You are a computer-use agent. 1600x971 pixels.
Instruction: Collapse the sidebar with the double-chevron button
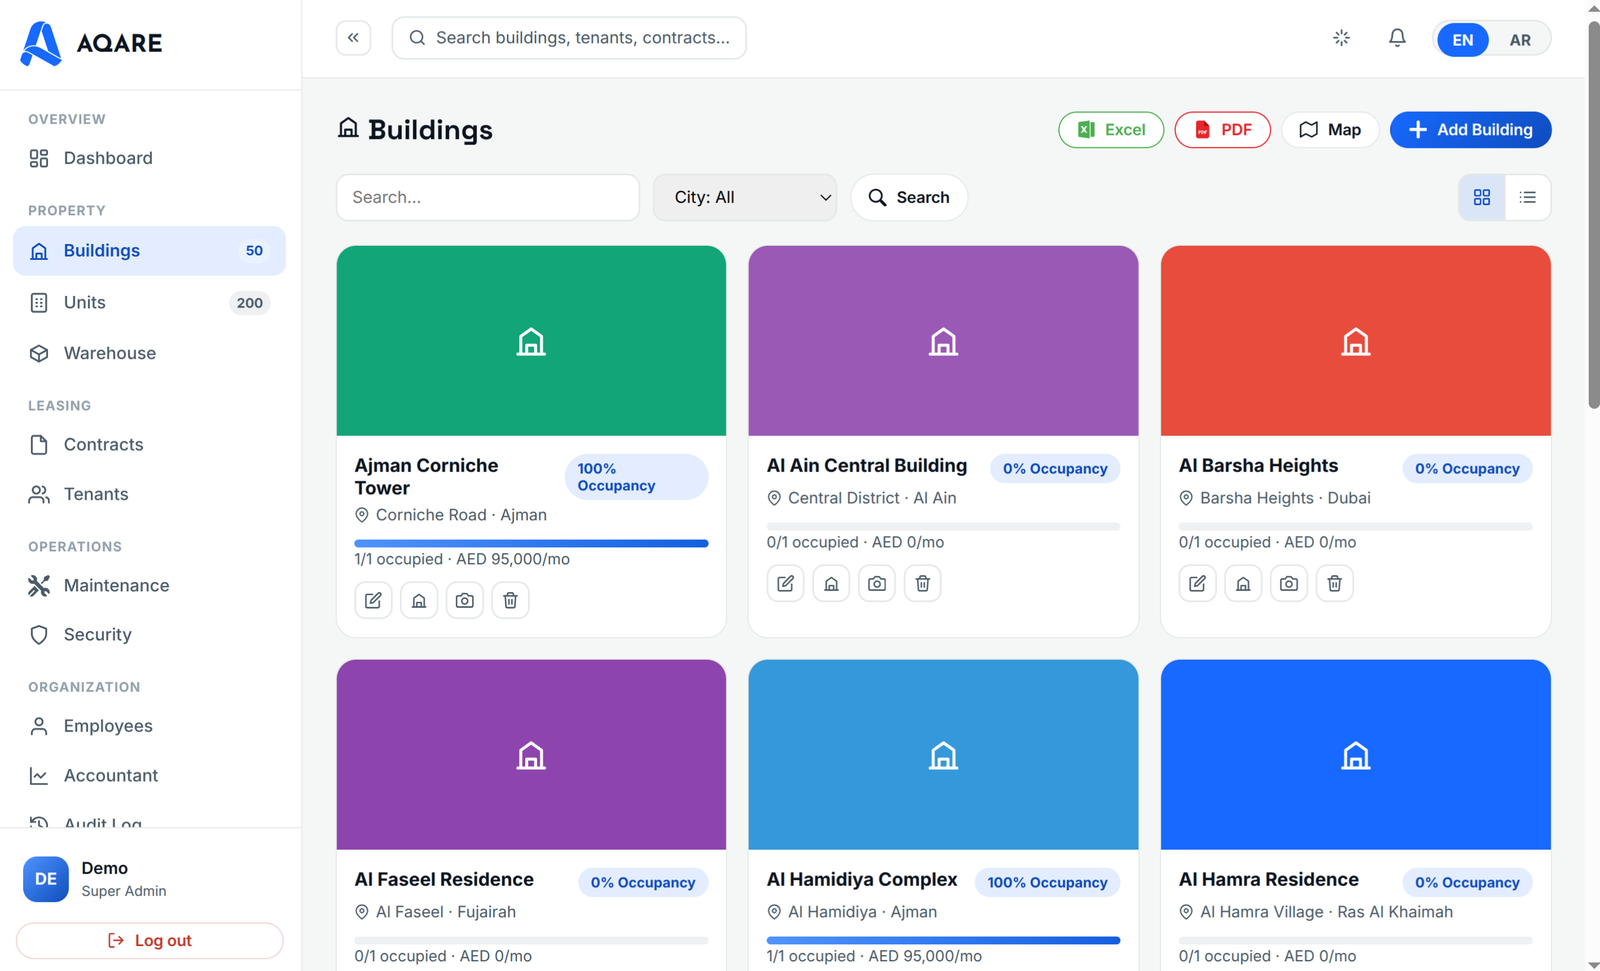[x=353, y=38]
